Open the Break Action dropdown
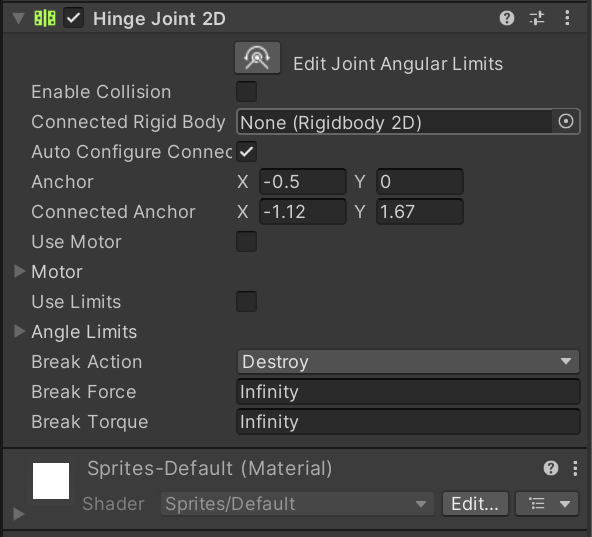This screenshot has width=592, height=537. [x=408, y=361]
